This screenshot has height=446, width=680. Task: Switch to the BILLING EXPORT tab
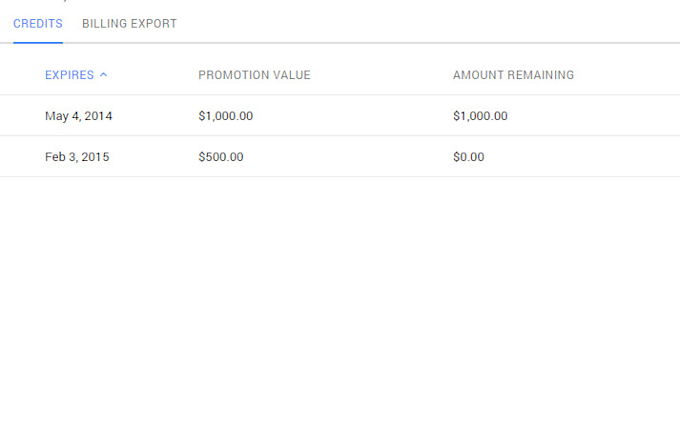coord(129,23)
